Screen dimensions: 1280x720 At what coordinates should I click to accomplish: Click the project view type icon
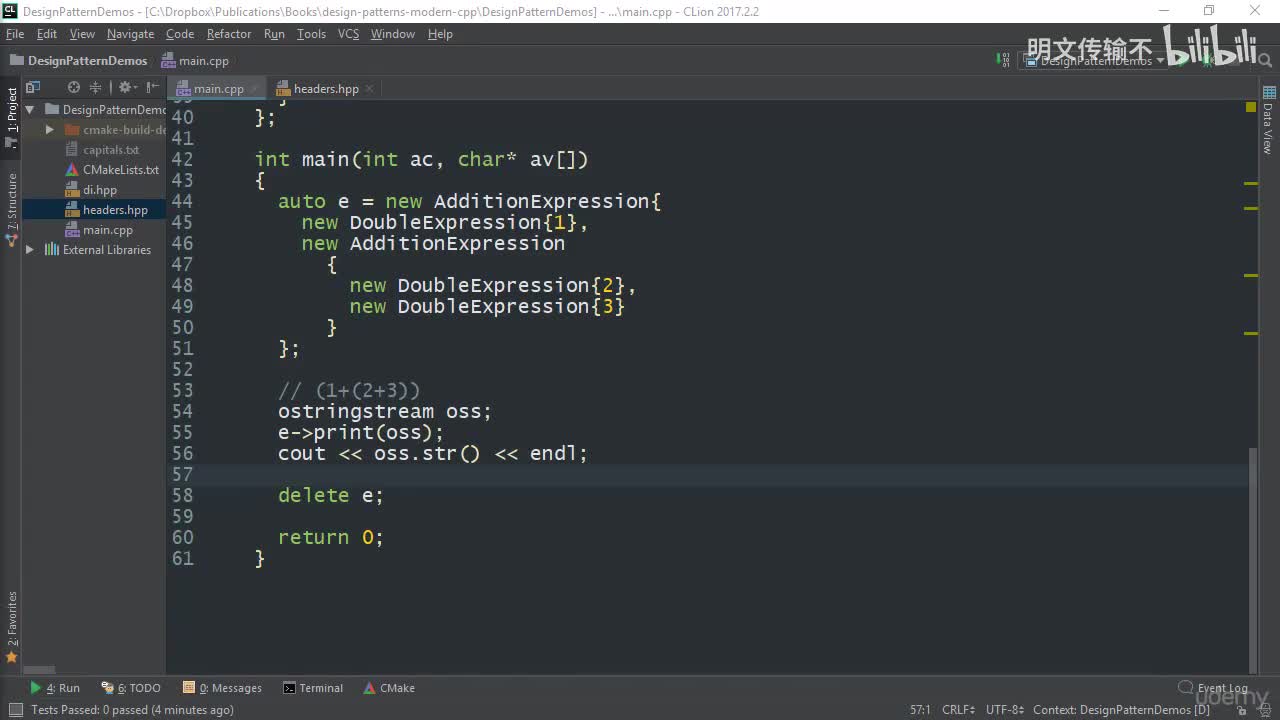point(33,88)
